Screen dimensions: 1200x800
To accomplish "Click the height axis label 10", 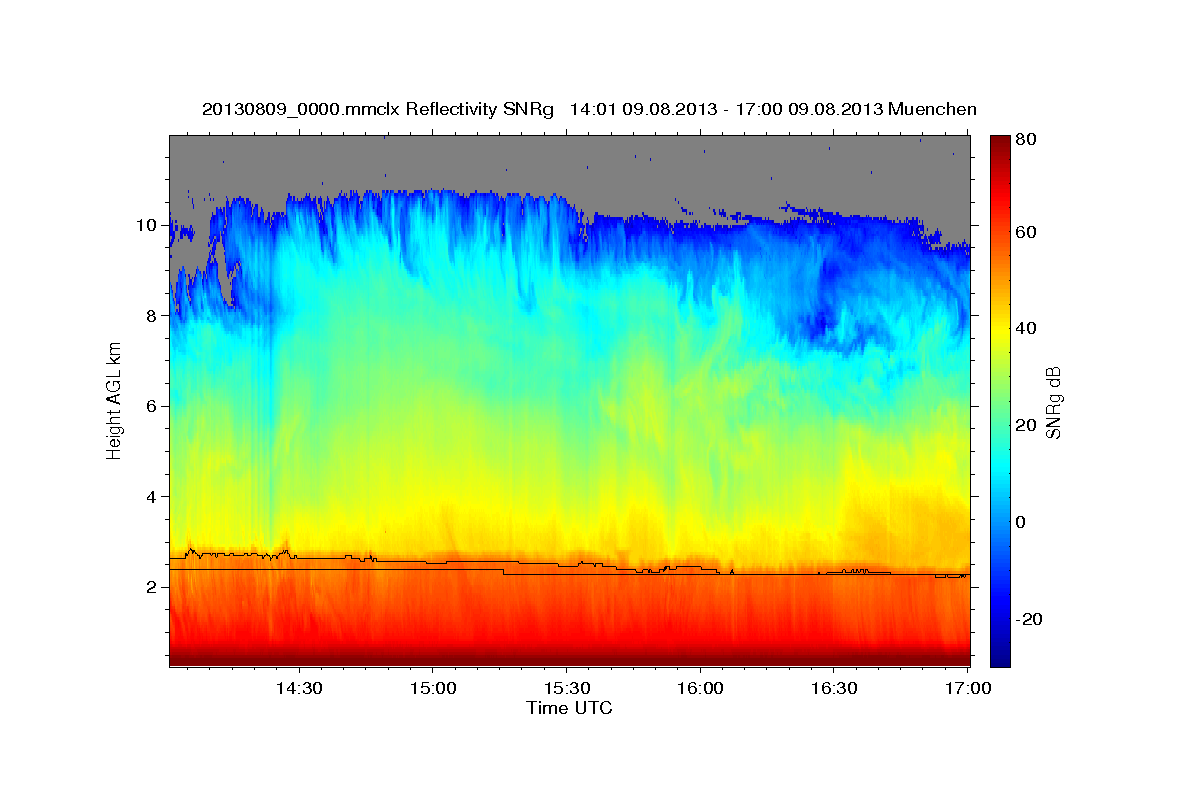I will pos(146,225).
